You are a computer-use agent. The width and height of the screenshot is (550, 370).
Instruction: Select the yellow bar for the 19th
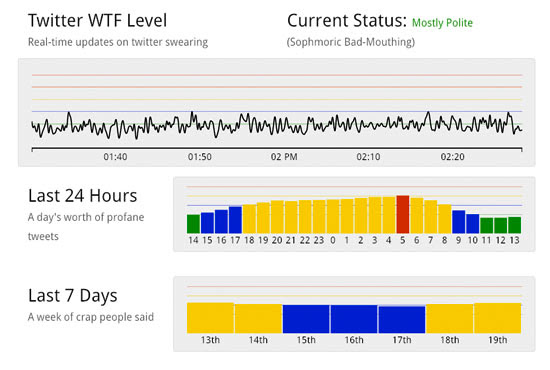(x=498, y=318)
